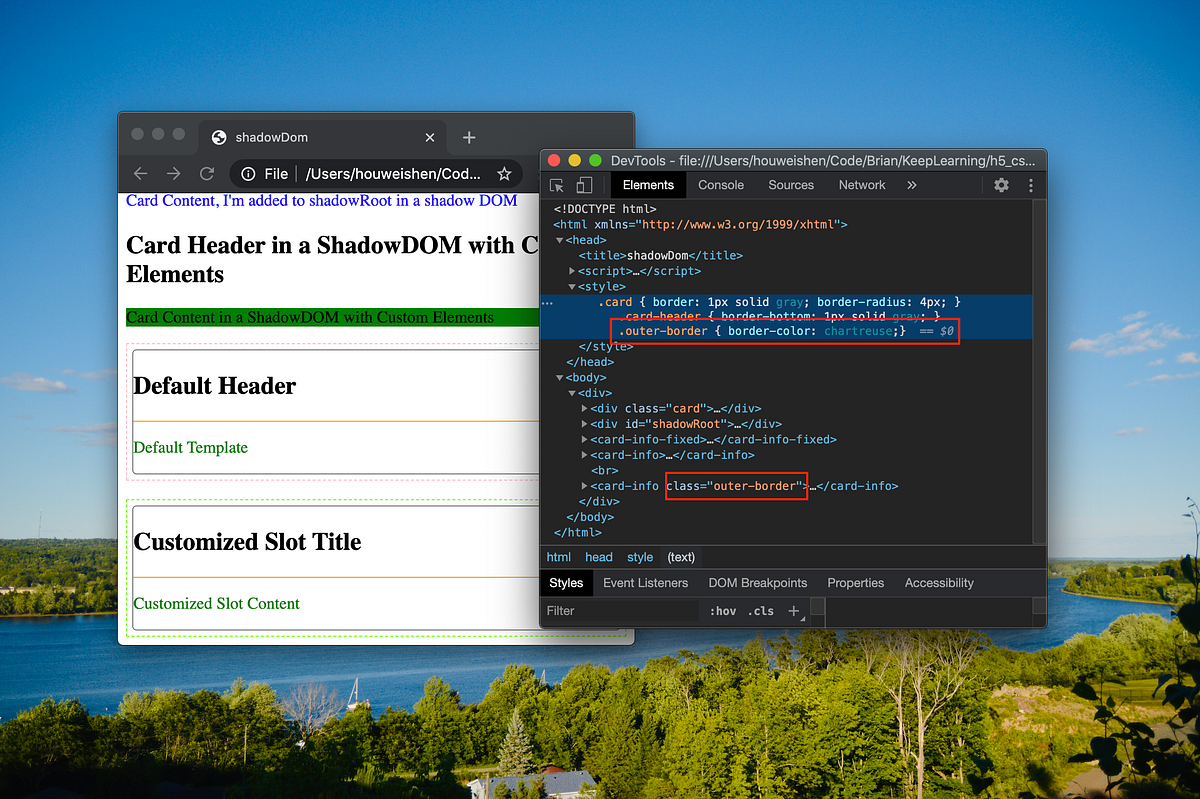Image resolution: width=1200 pixels, height=799 pixels.
Task: Expand the div class card node
Action: coord(584,408)
